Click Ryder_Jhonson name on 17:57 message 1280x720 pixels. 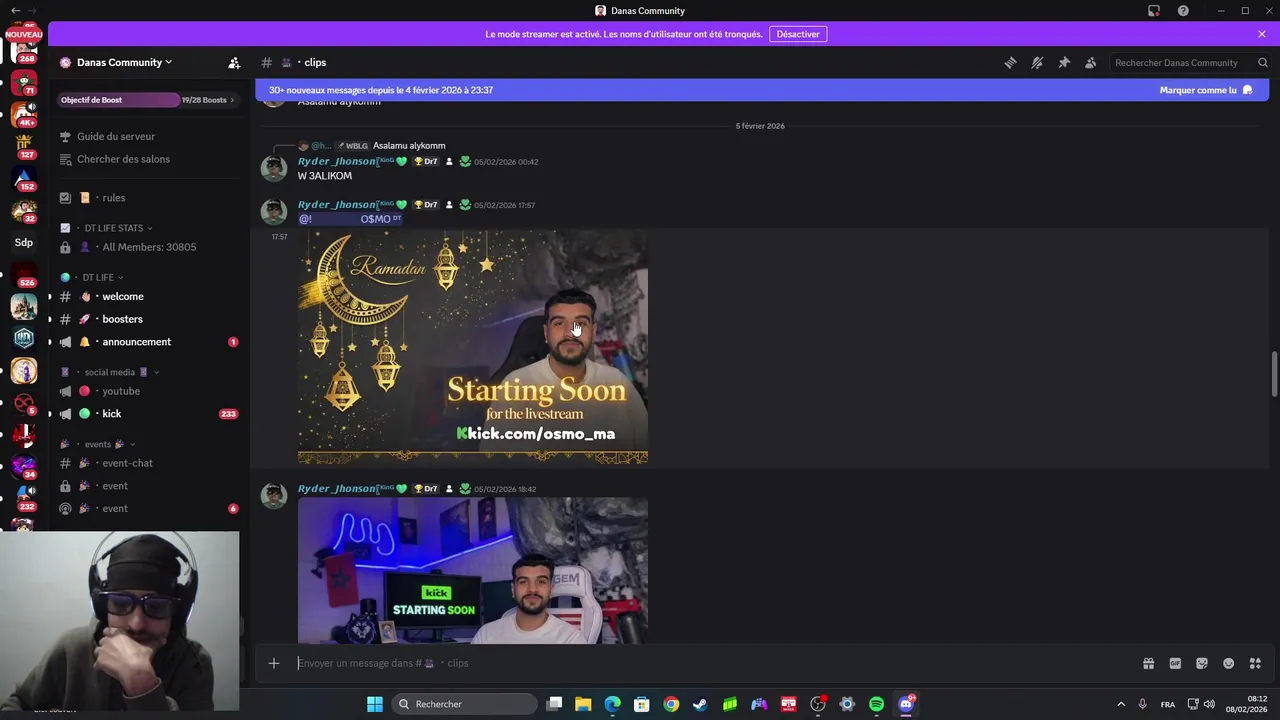337,205
